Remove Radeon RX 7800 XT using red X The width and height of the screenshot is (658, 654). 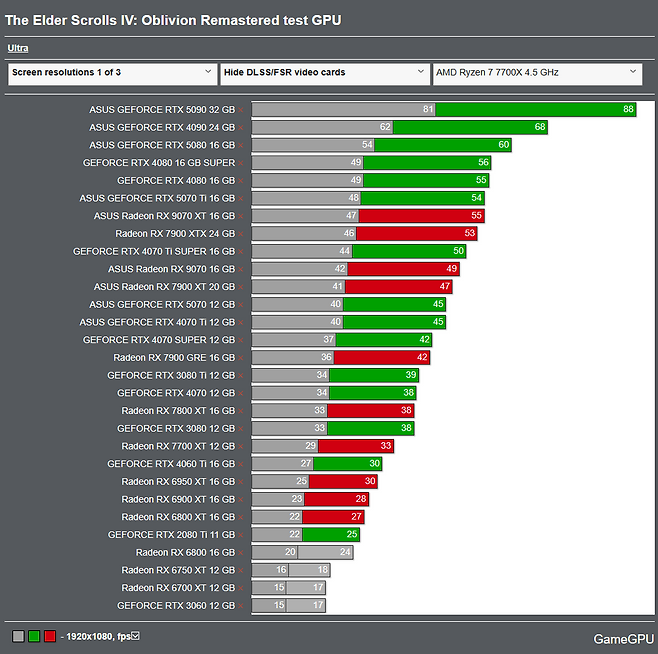(x=240, y=411)
